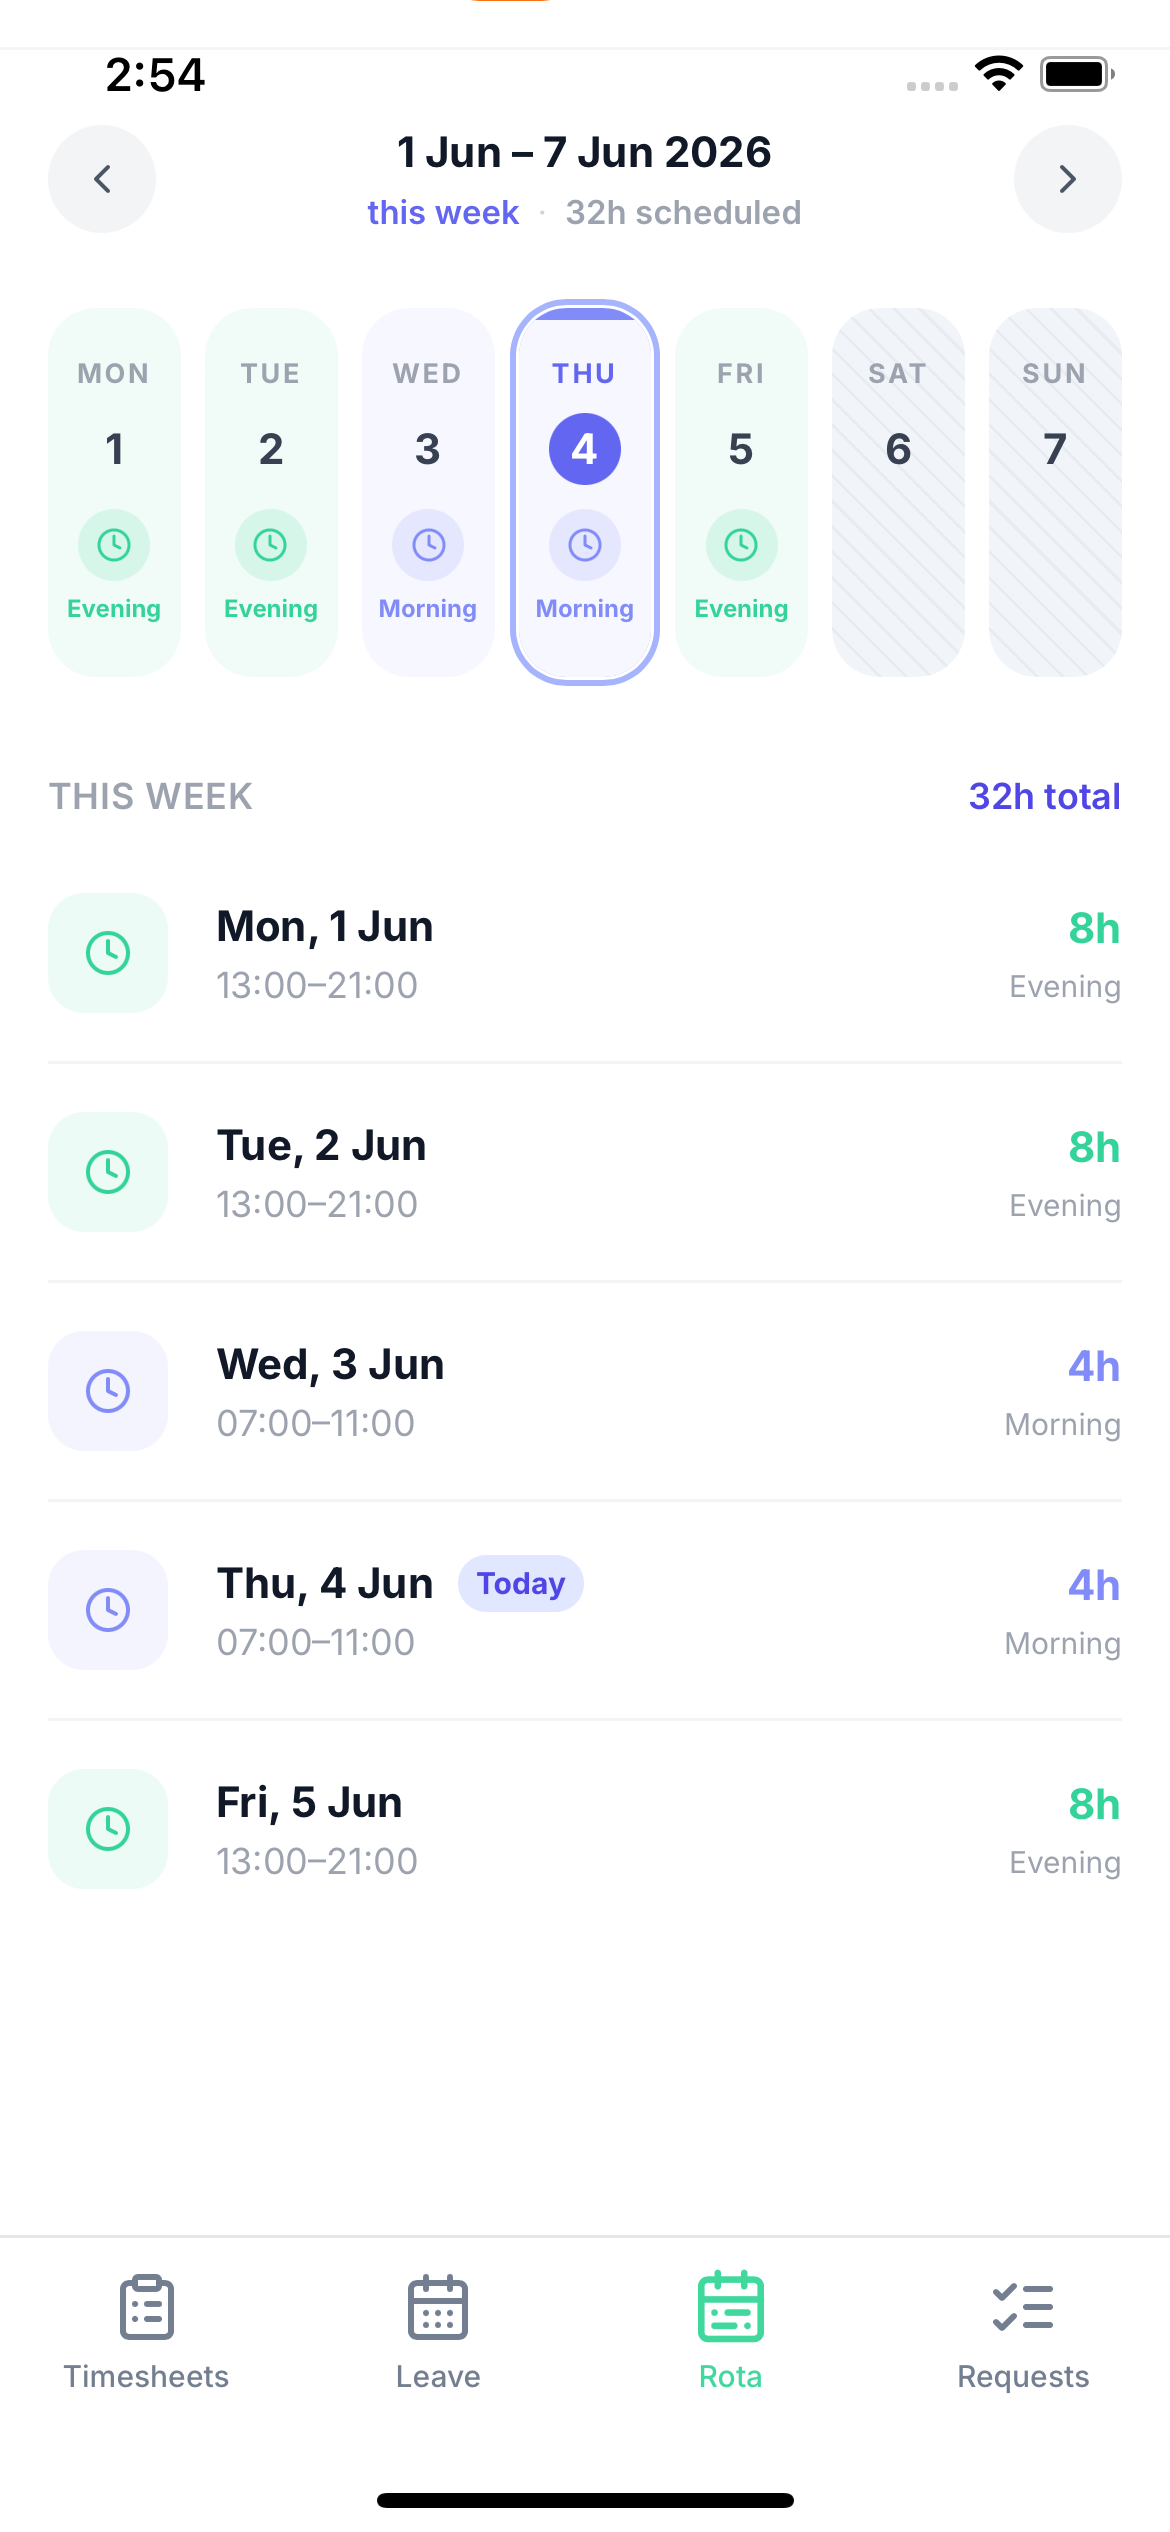Tap the "this week" link
Image resolution: width=1170 pixels, height=2532 pixels.
pos(443,212)
